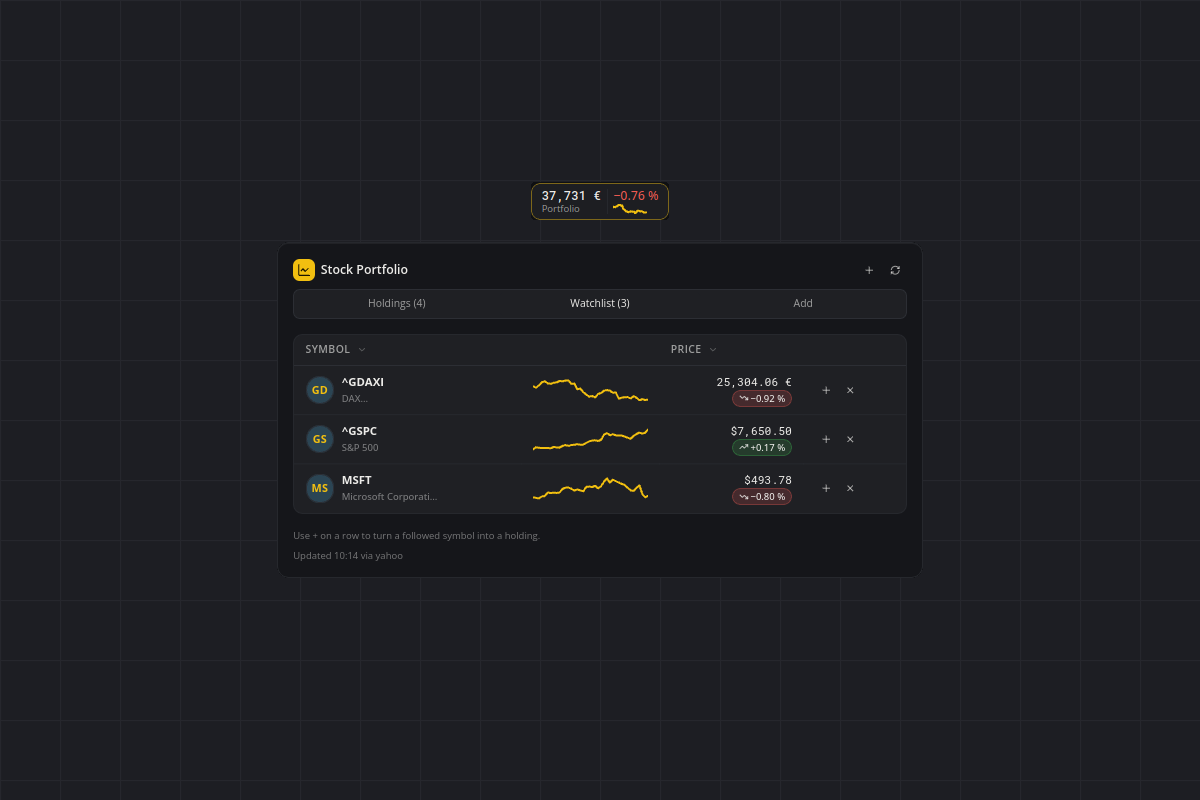Click the portfolio widget mini sparkline

tap(630, 209)
